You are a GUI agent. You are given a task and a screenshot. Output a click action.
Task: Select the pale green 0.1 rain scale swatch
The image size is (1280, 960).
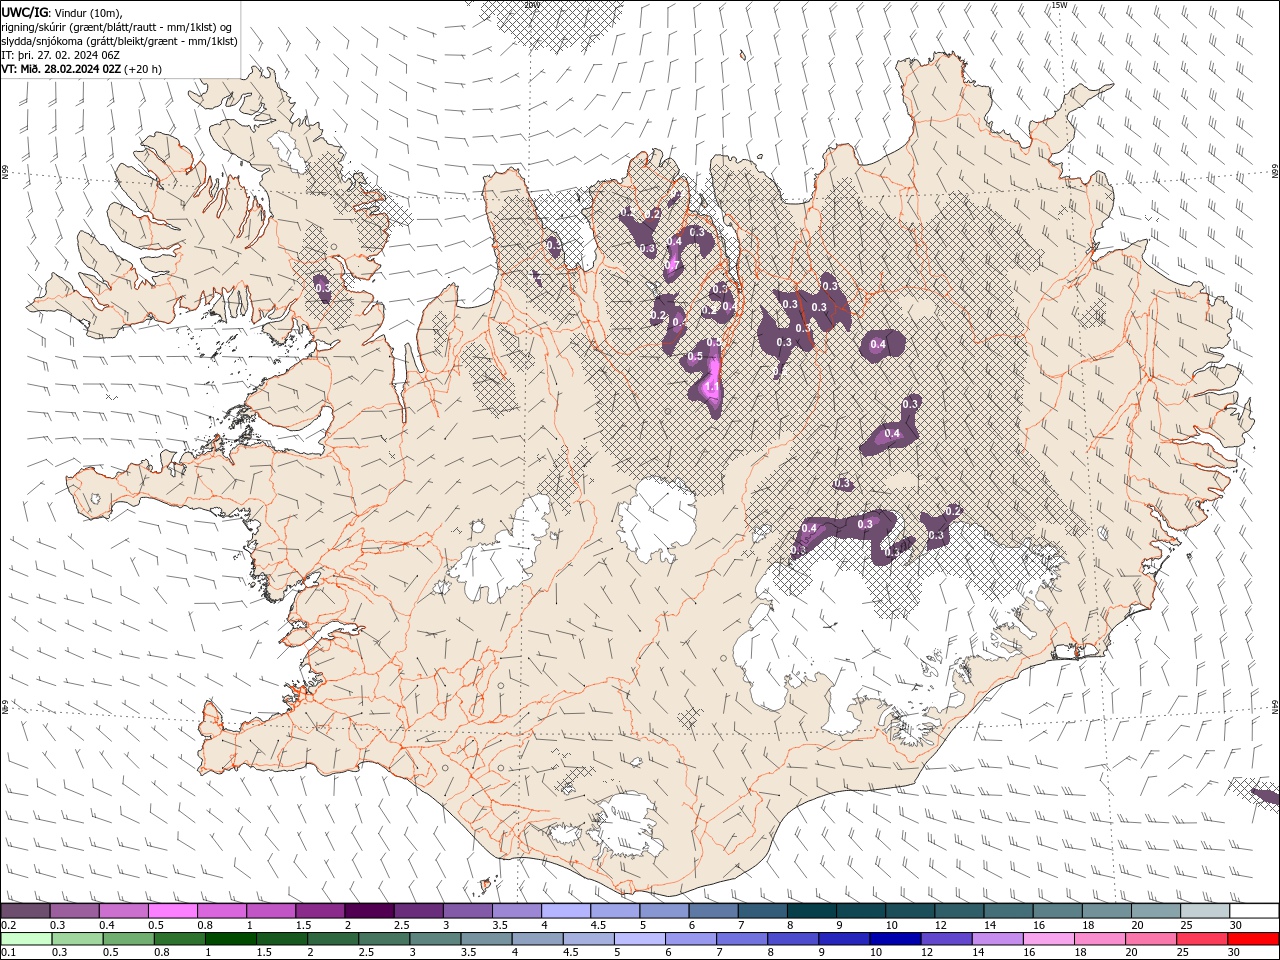[26, 939]
